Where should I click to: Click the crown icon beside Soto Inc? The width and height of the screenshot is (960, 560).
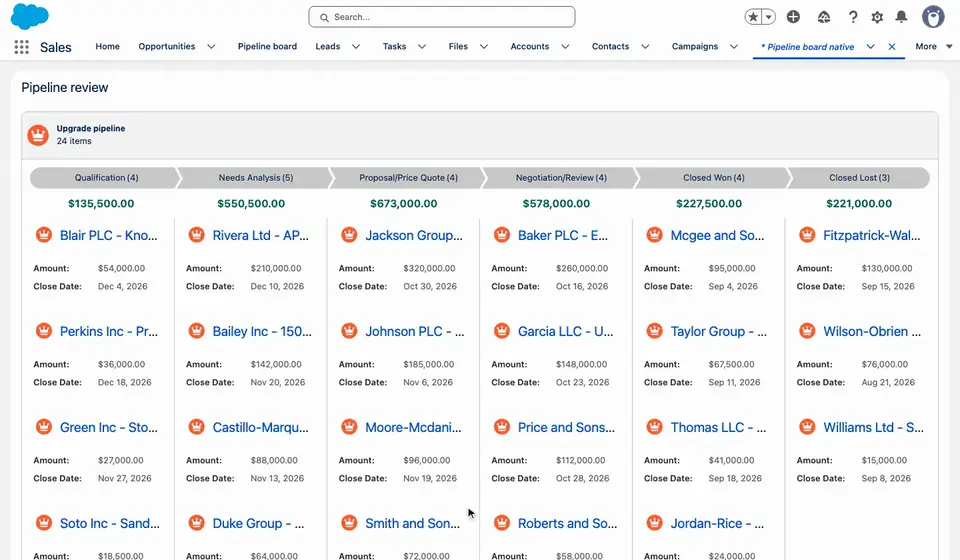click(43, 523)
